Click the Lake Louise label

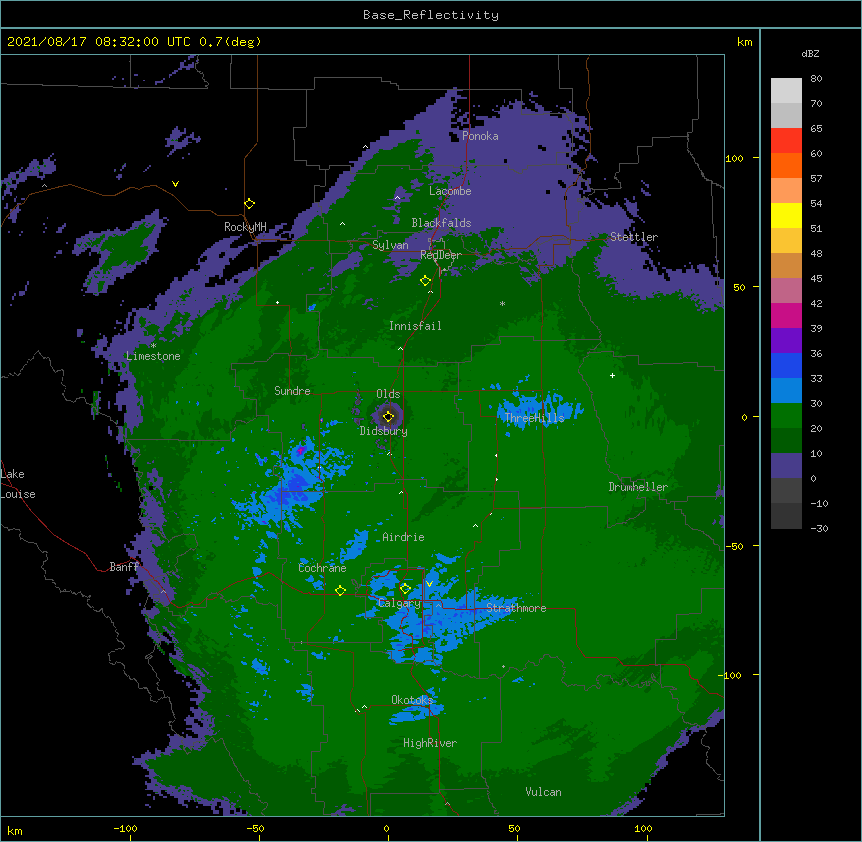[x=17, y=484]
